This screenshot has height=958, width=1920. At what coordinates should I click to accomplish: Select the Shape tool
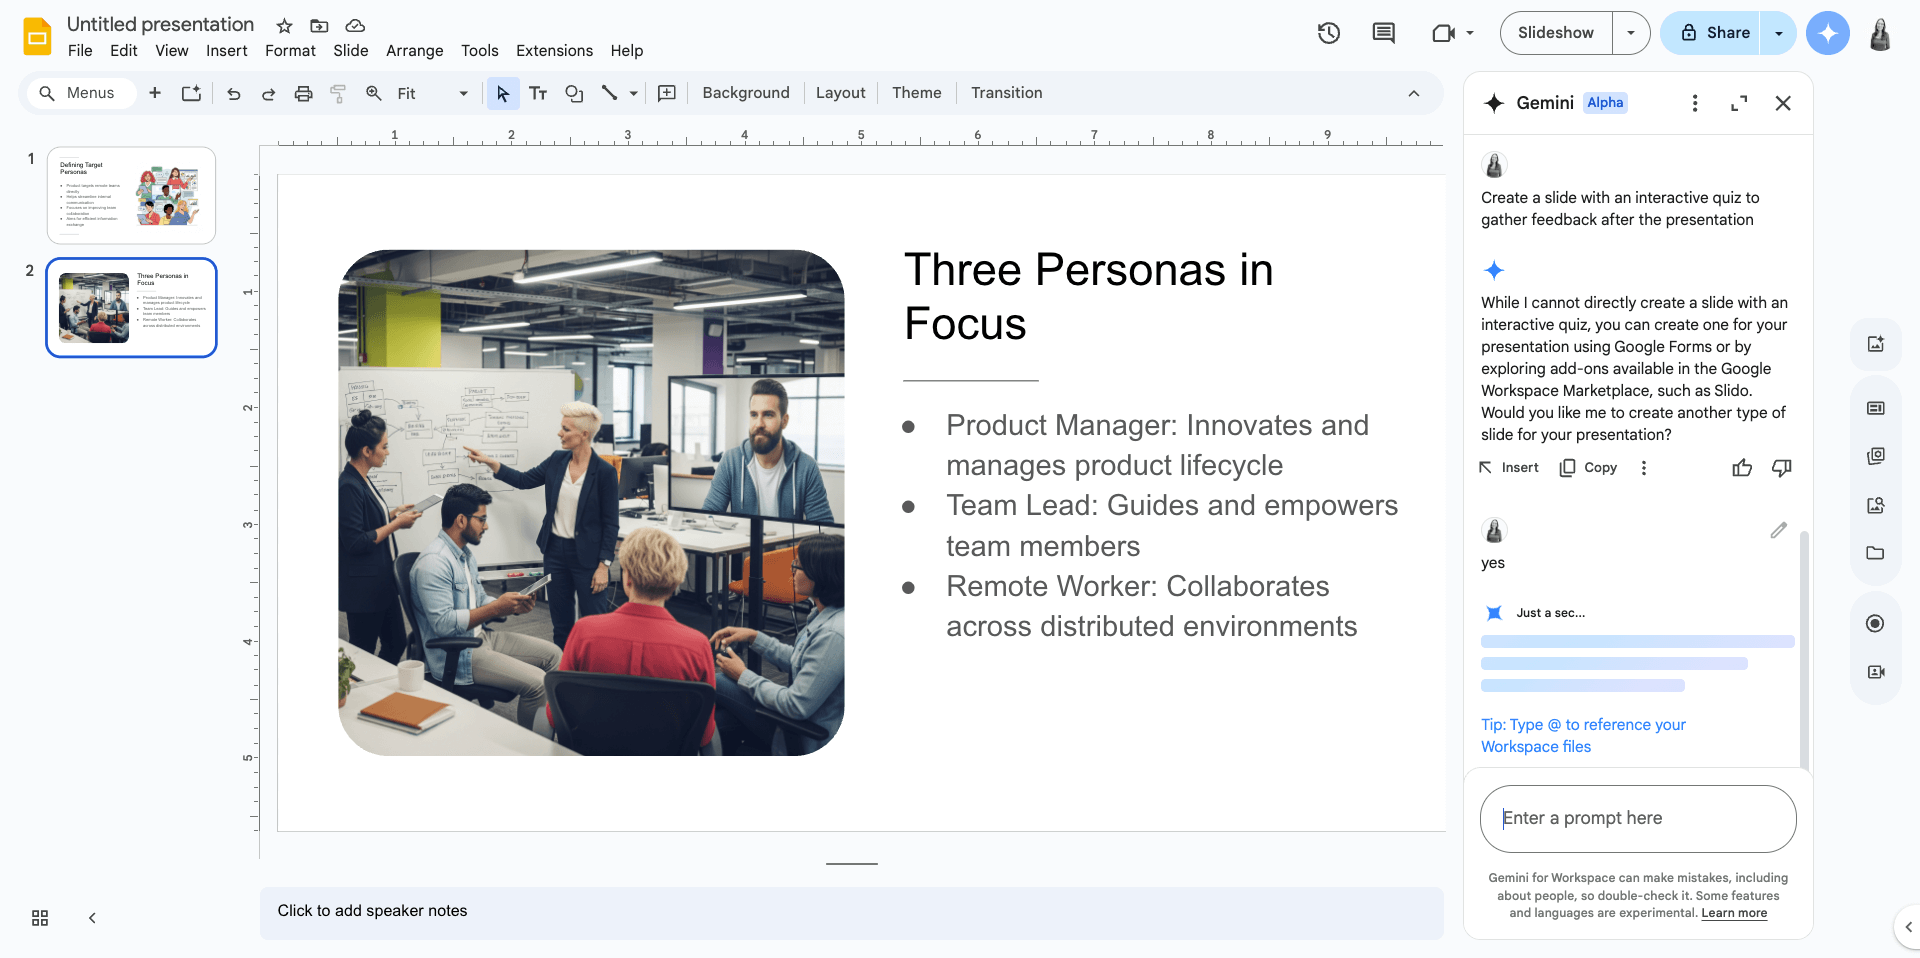[574, 93]
